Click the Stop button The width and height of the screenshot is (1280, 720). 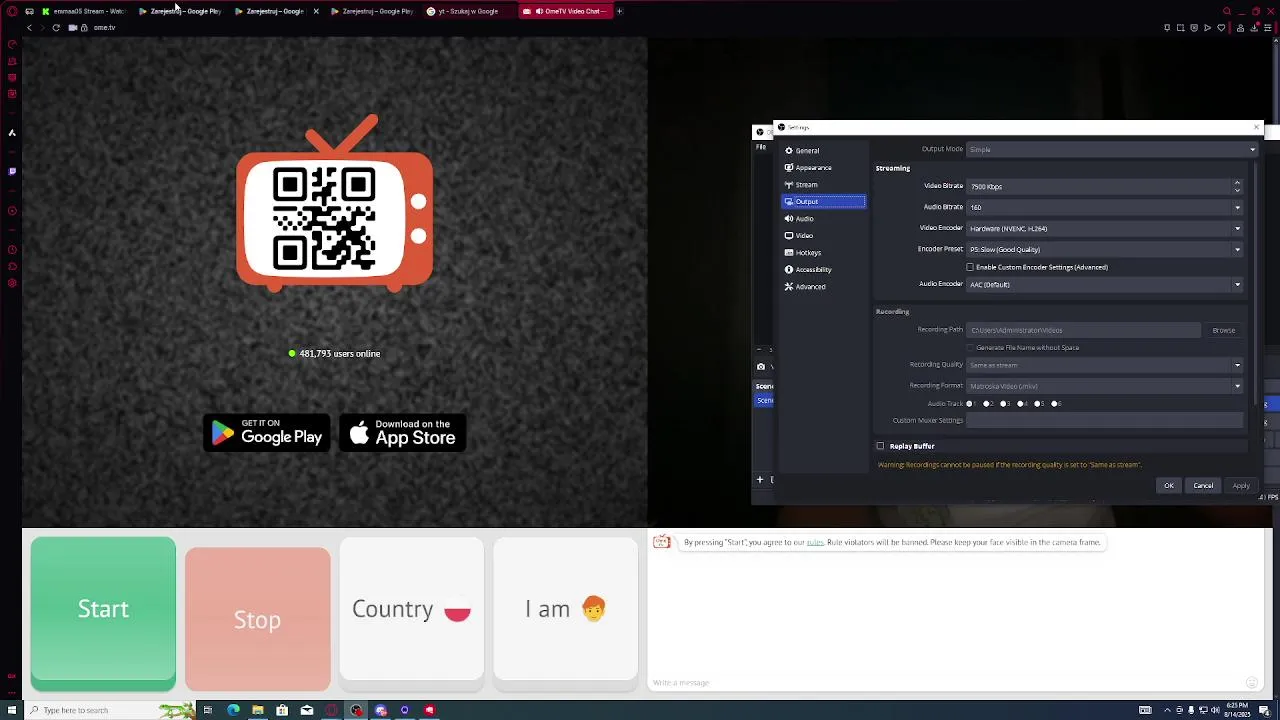tap(257, 619)
